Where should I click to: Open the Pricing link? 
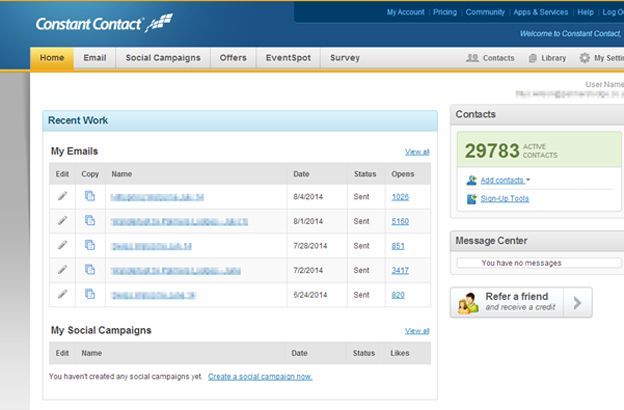tap(445, 12)
